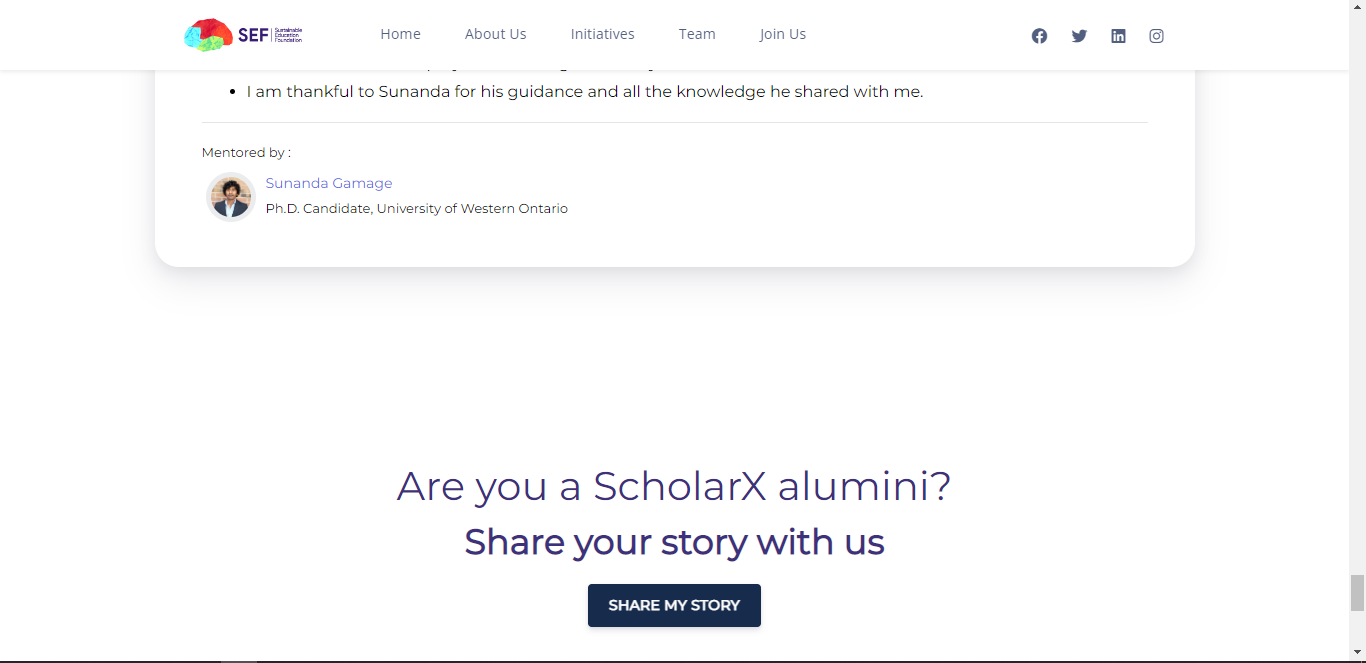Open the Sunanda Gamage mentor link
Screen dimensions: 1366x663
[x=329, y=183]
